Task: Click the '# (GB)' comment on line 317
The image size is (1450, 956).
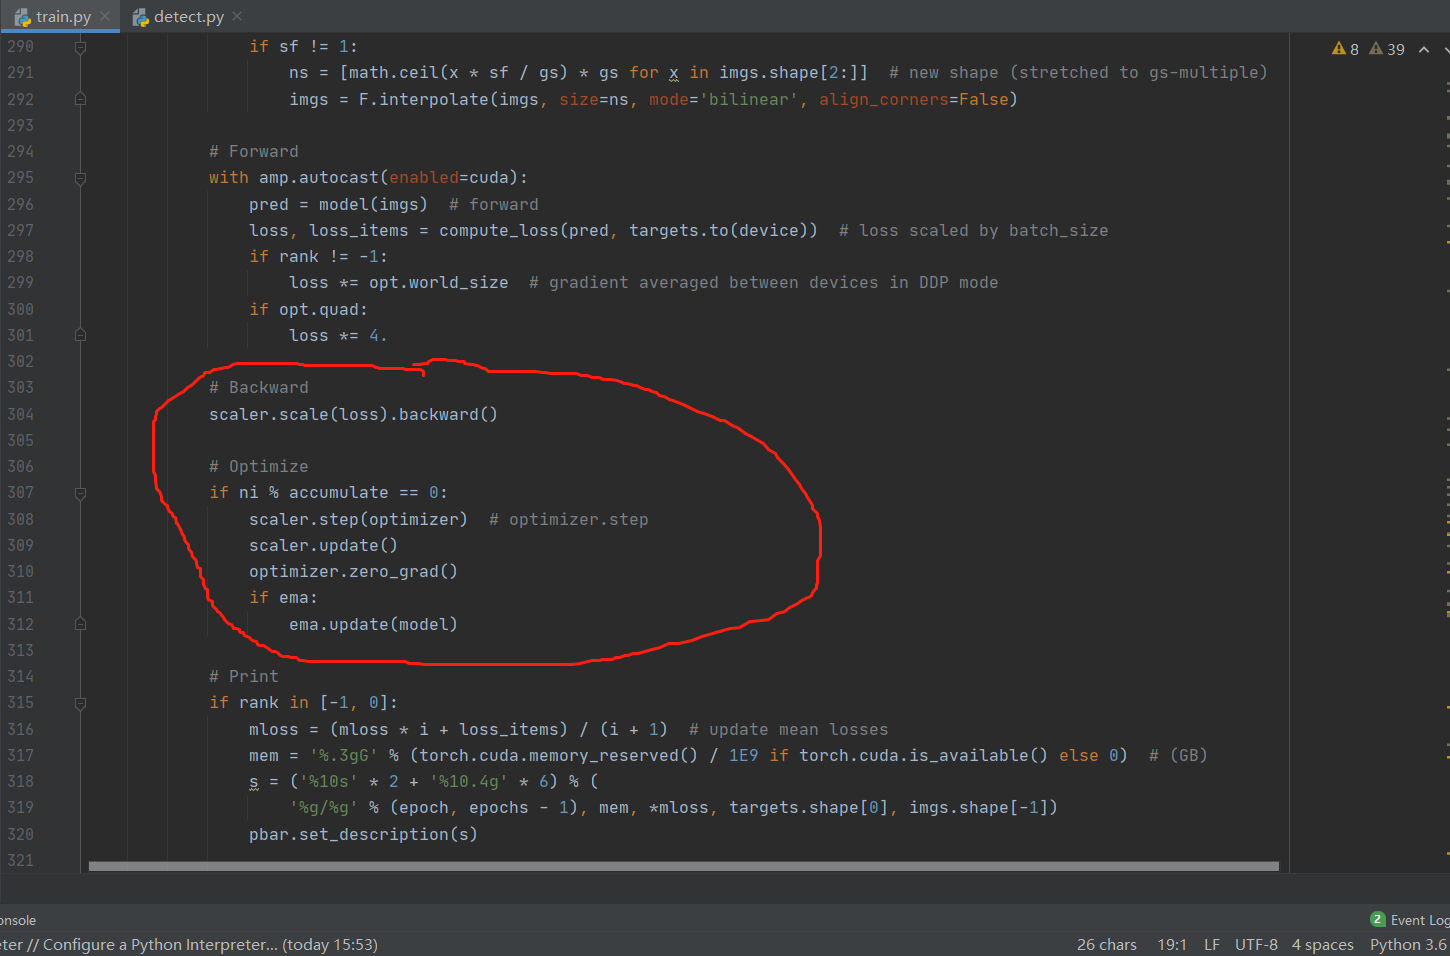Action: coord(1178,755)
